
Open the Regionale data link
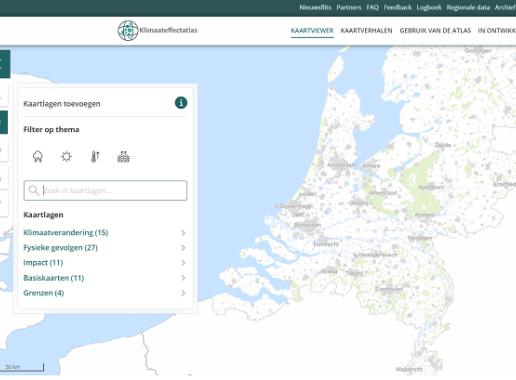tap(468, 7)
